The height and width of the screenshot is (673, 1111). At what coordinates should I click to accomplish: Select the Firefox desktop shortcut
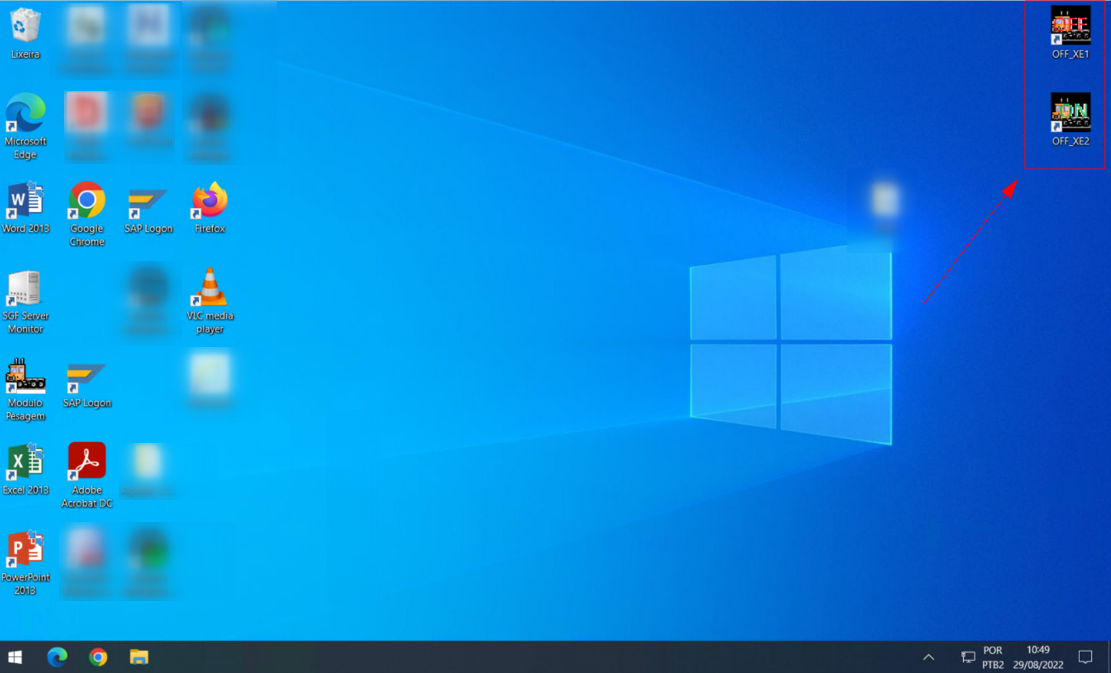(210, 208)
